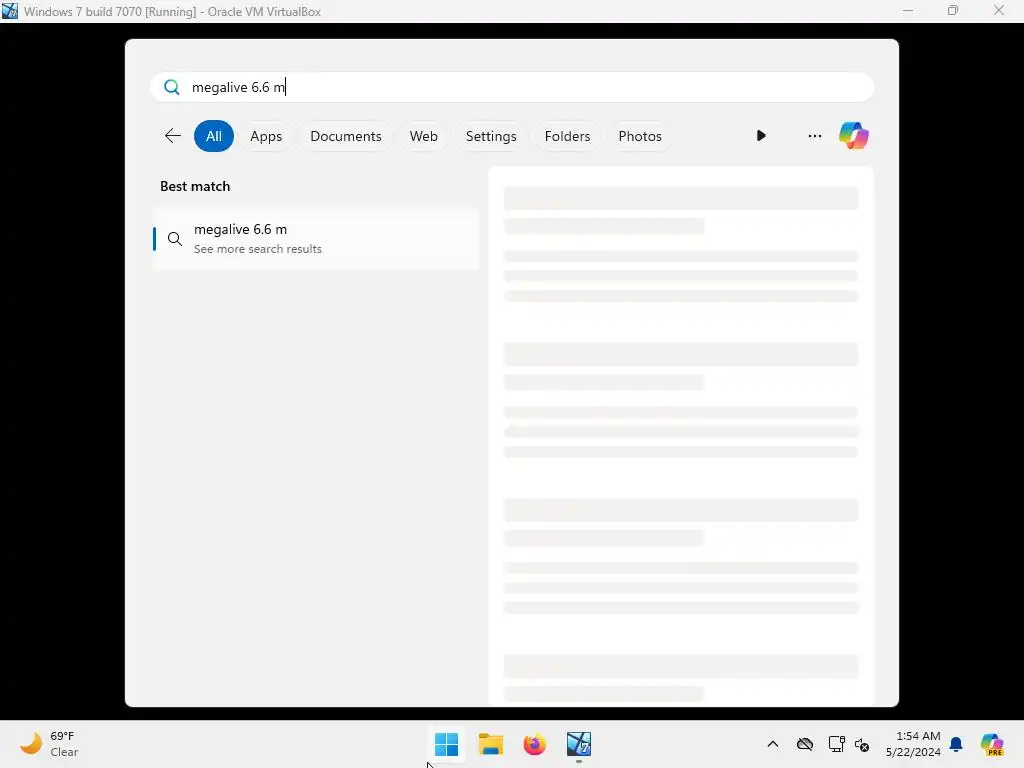Click the search text input field
The height and width of the screenshot is (768, 1024).
point(512,88)
